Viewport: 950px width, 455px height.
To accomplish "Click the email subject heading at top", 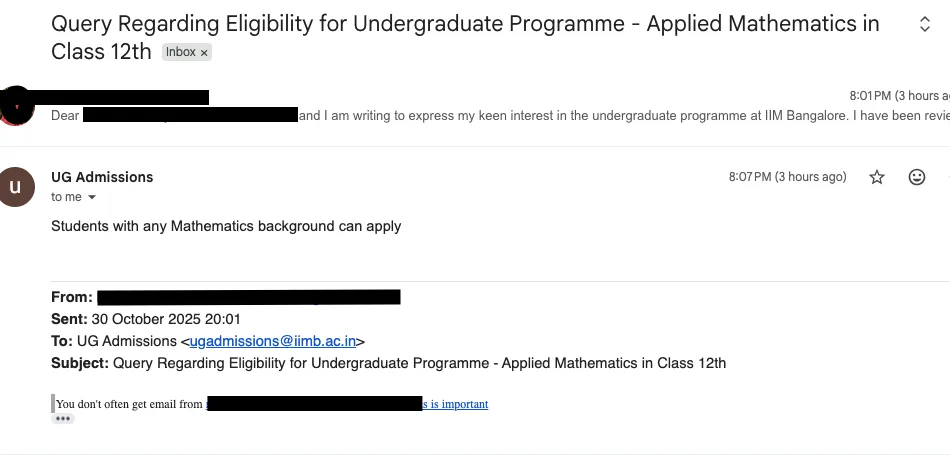I will [465, 38].
